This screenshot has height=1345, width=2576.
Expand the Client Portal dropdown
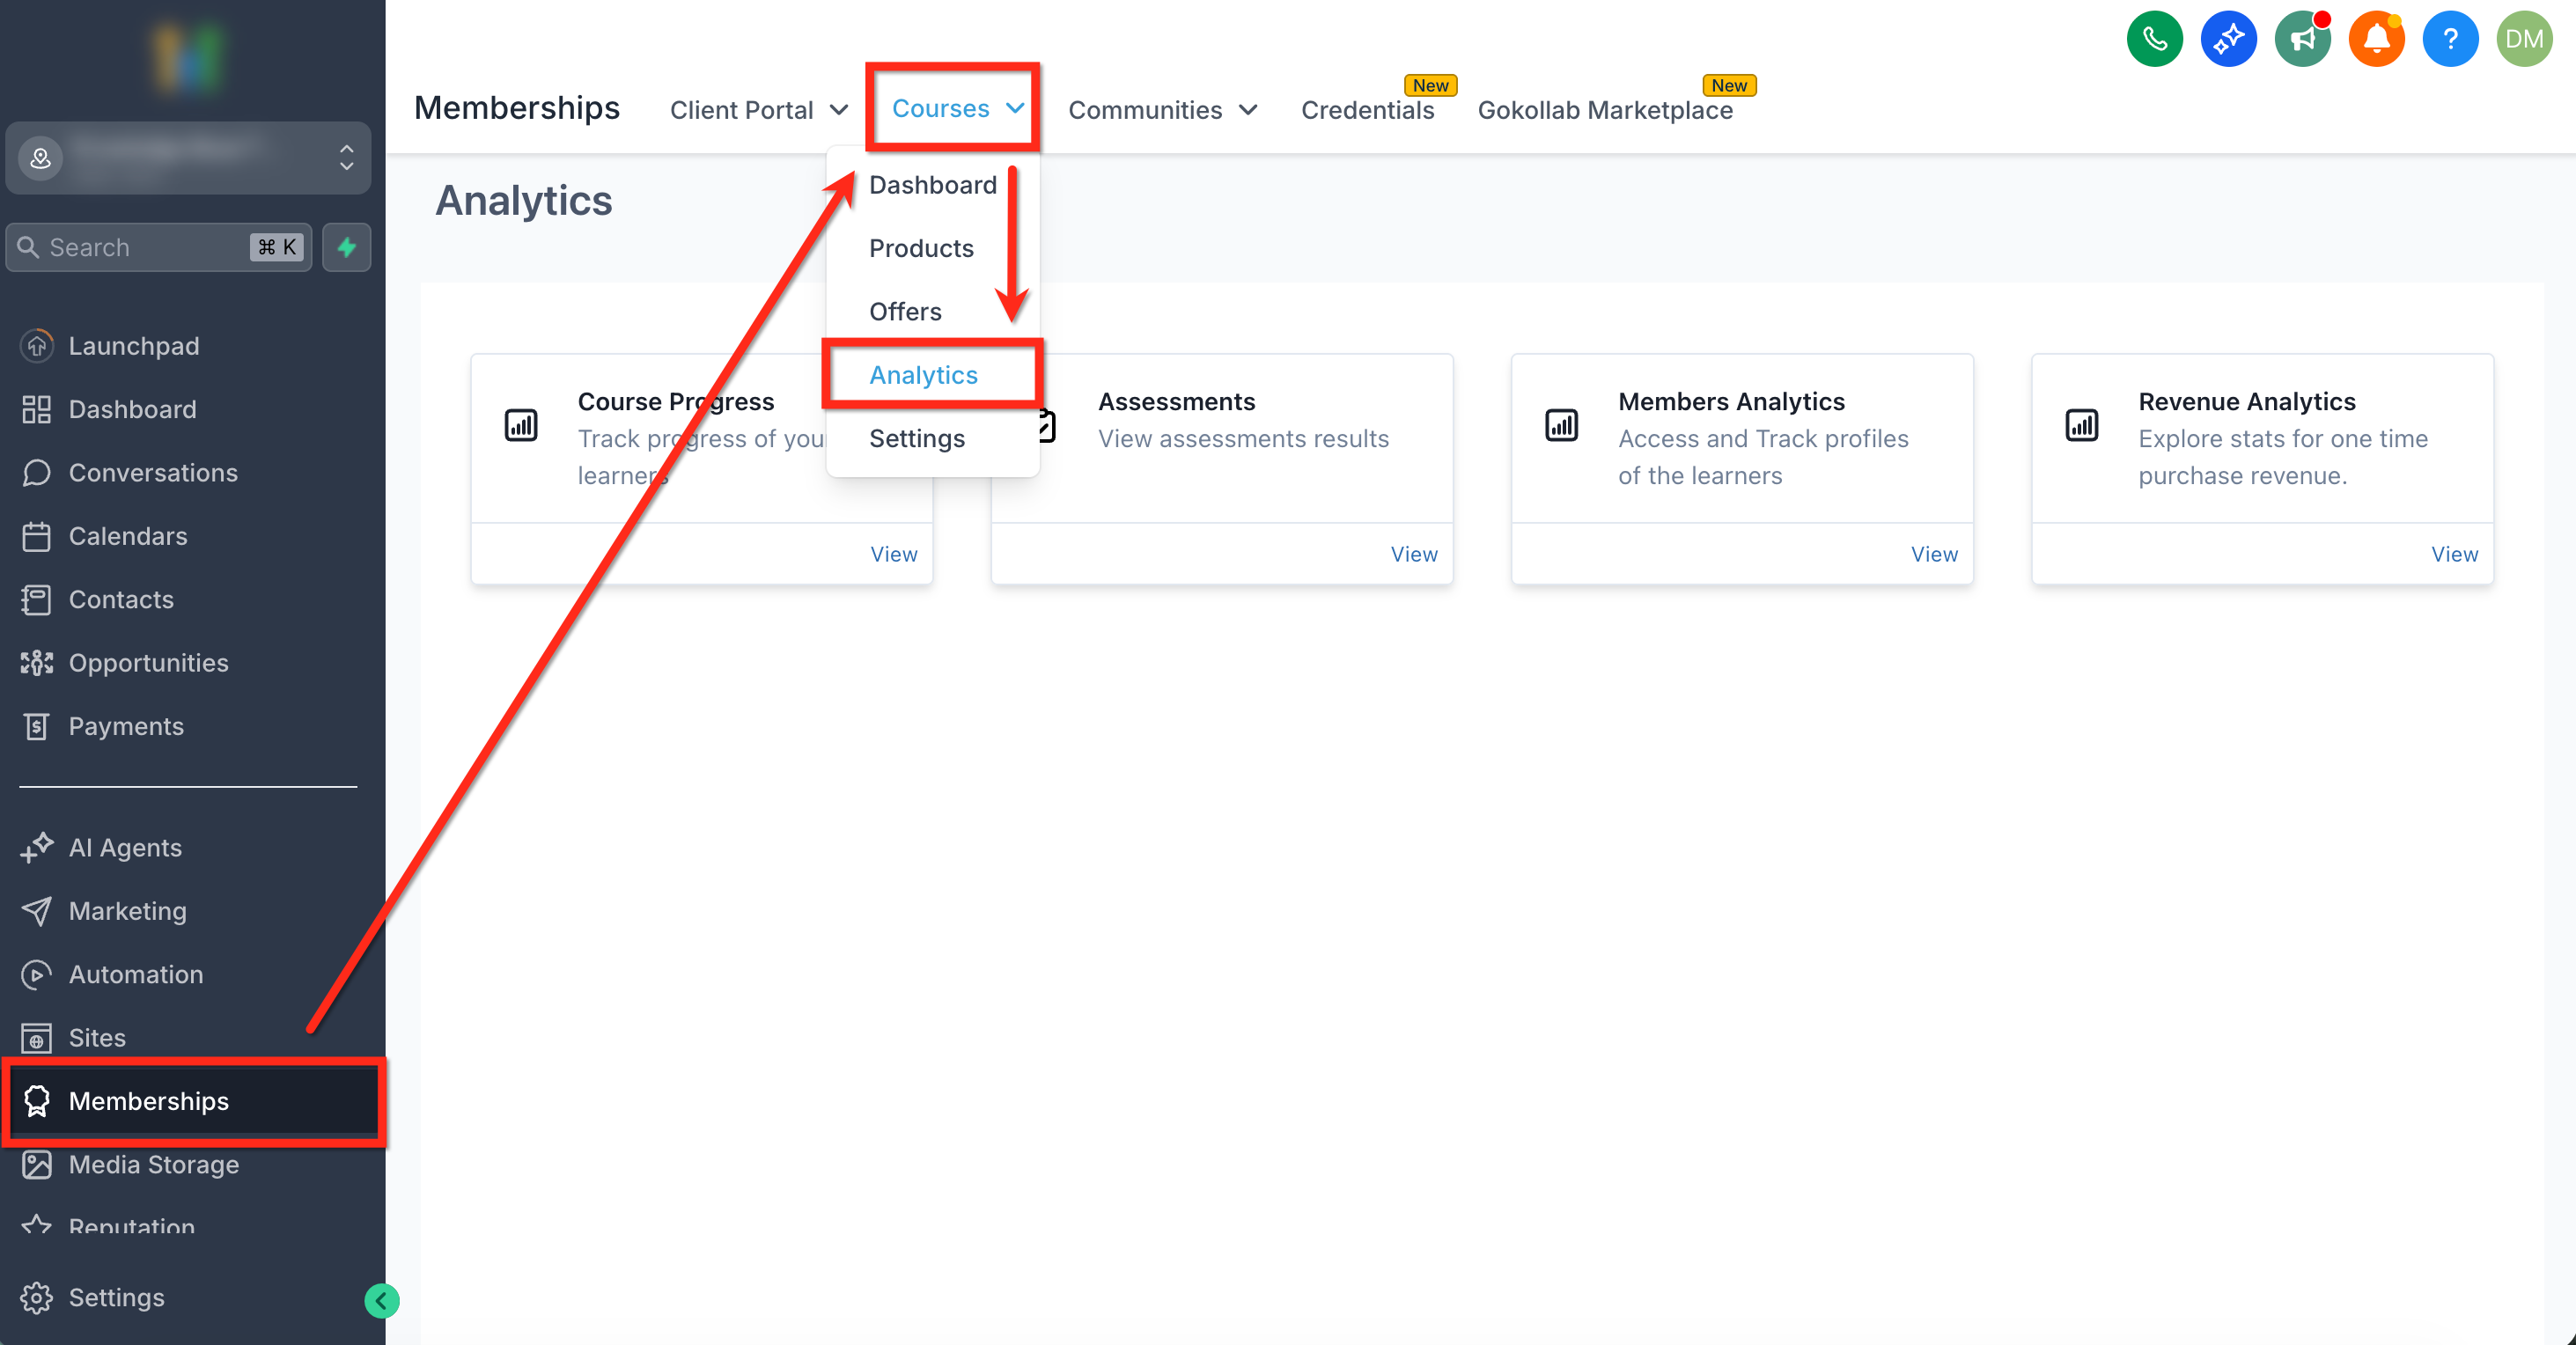coord(759,110)
